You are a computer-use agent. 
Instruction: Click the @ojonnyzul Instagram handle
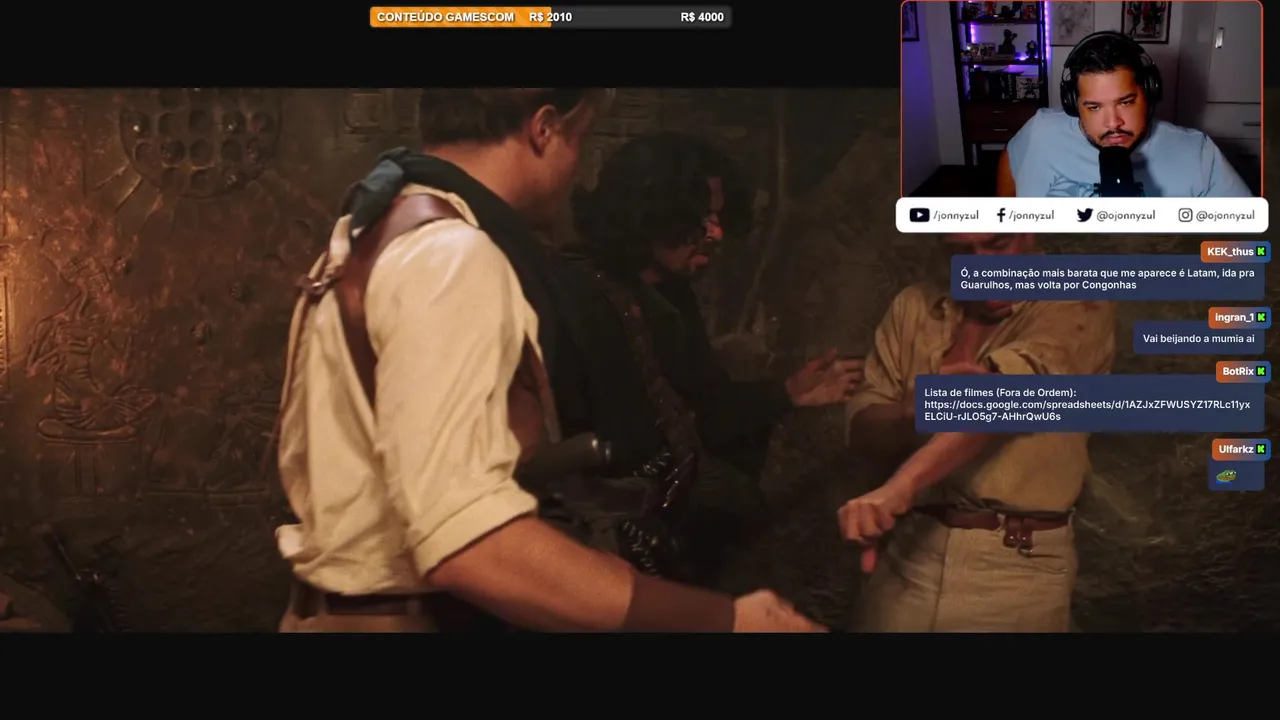tap(1226, 215)
